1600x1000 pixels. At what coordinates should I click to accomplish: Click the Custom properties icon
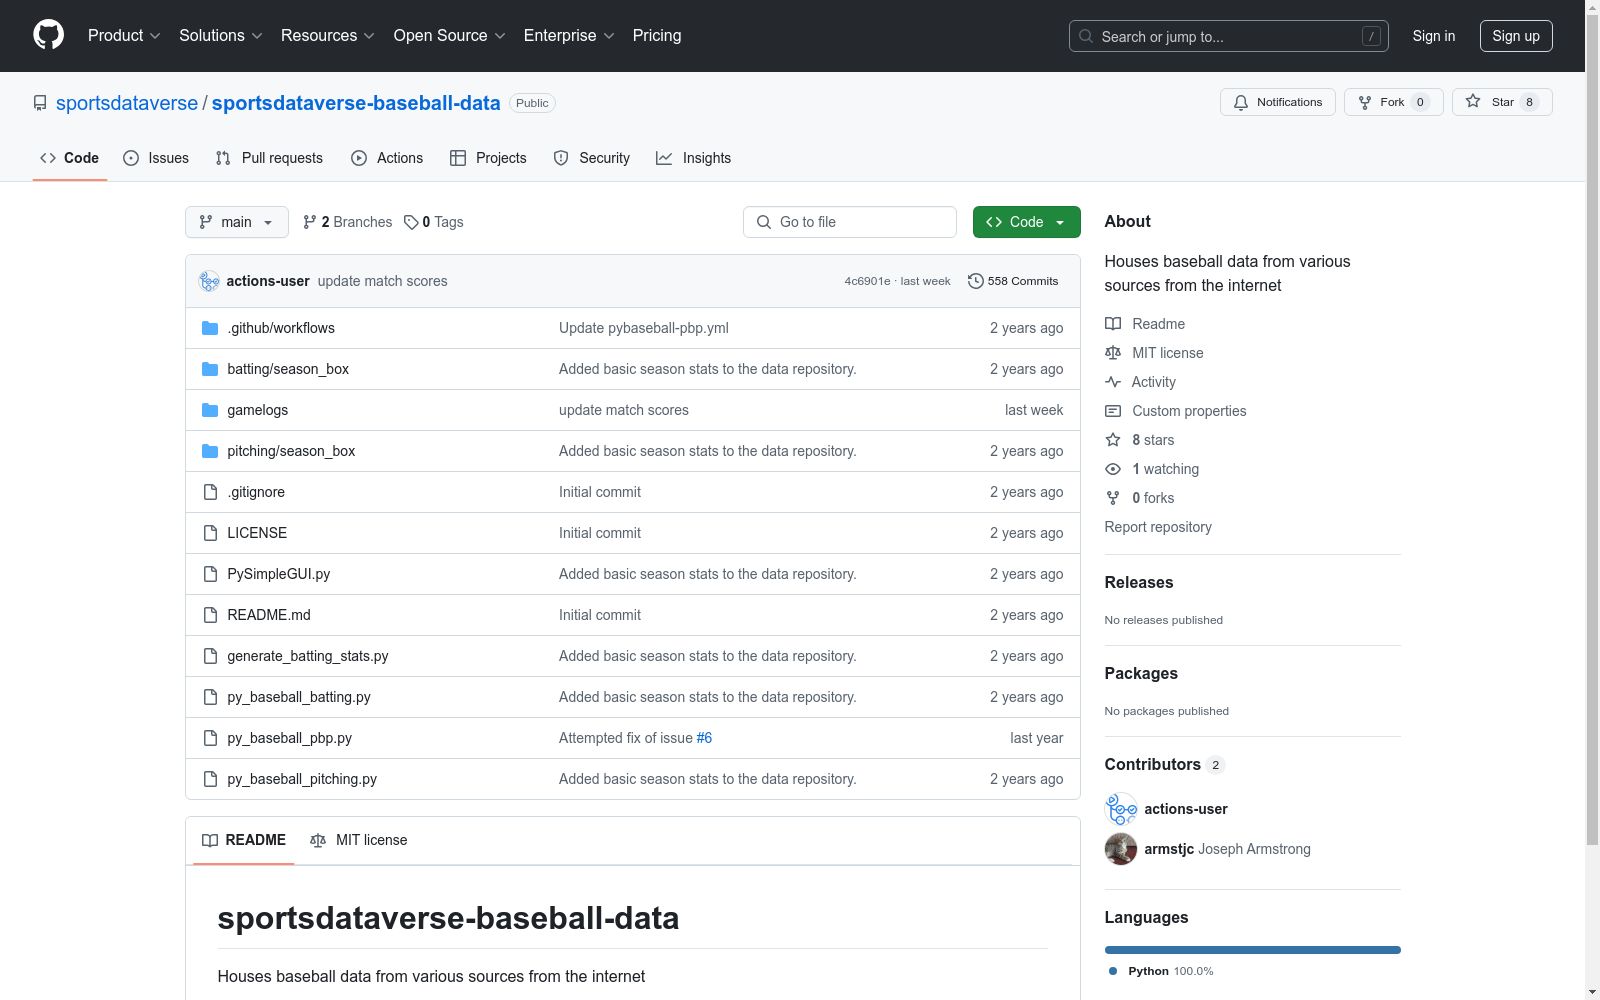click(x=1113, y=411)
